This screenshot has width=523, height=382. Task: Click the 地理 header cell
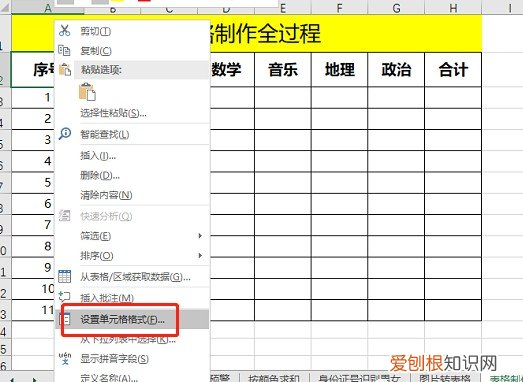[340, 69]
